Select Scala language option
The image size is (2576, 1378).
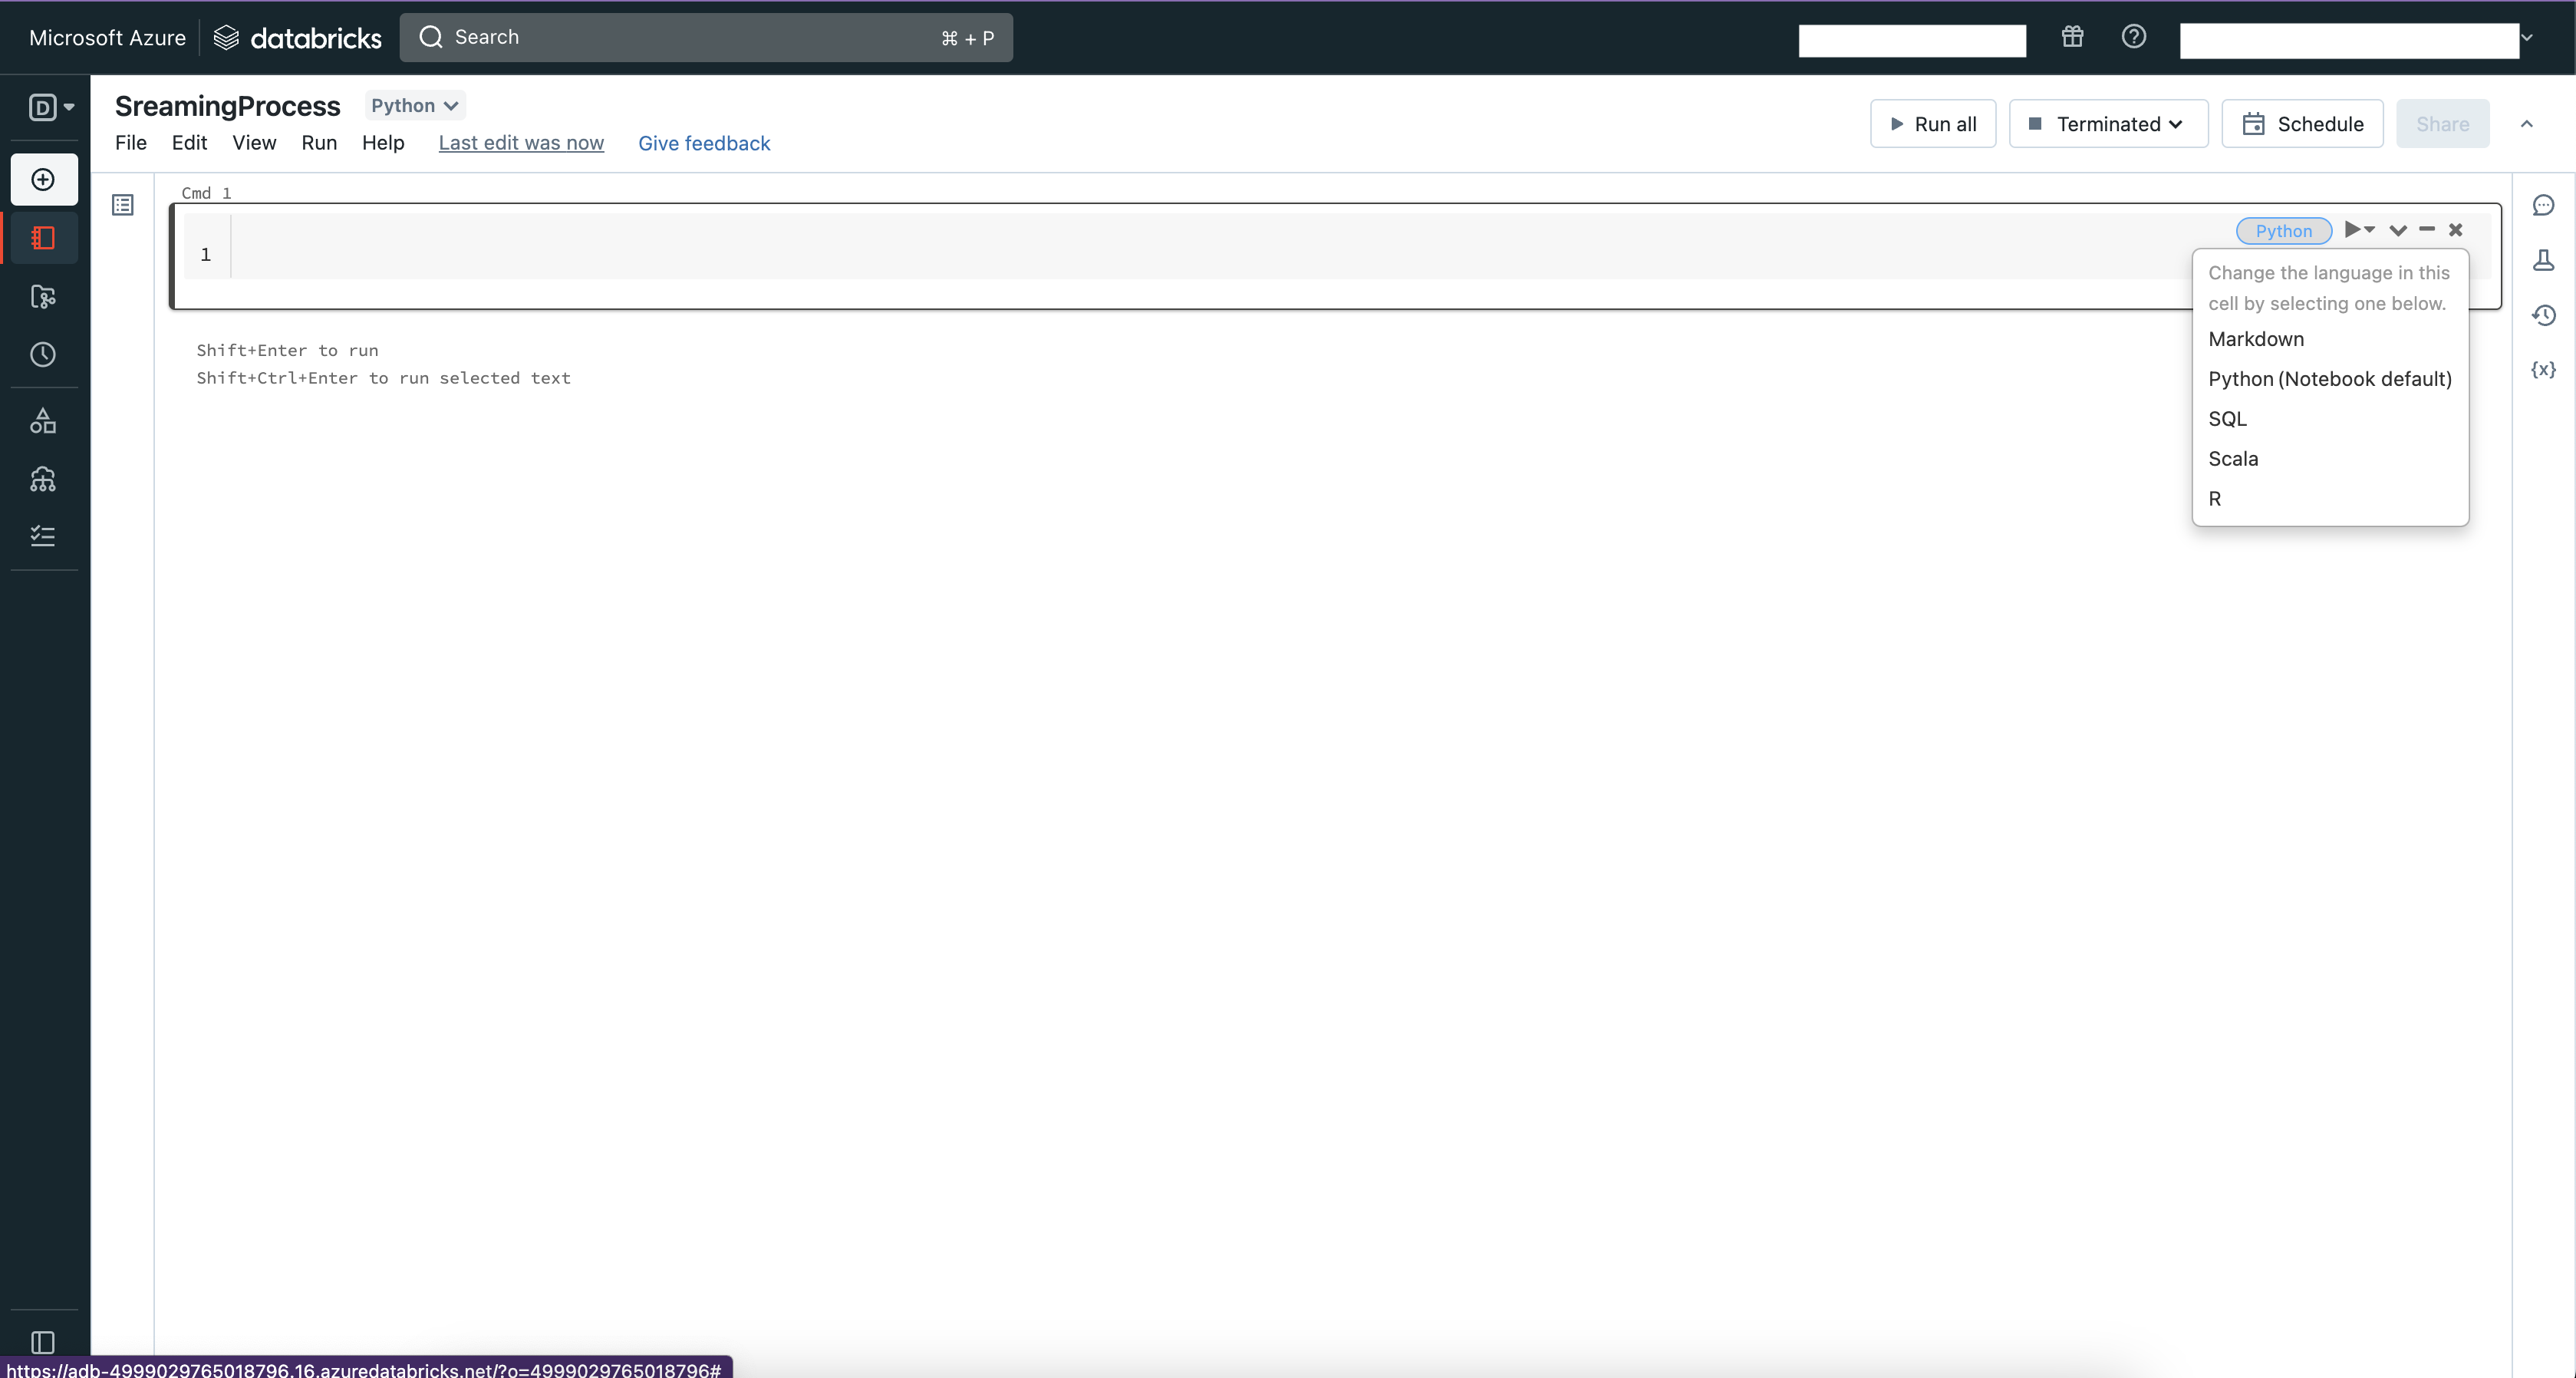click(x=2330, y=459)
